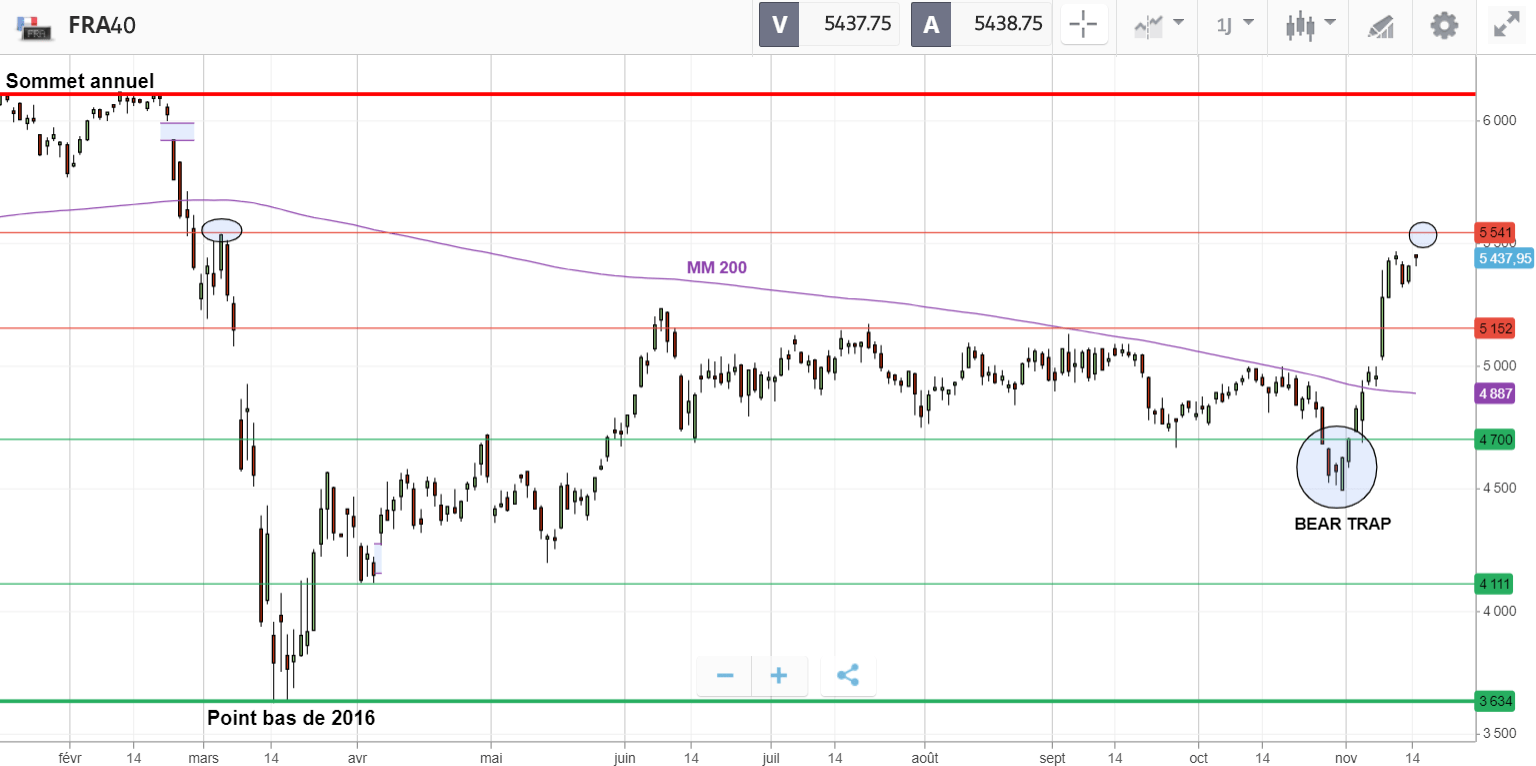Click the FRA40 instrument flag icon
This screenshot has width=1536, height=766.
[36, 27]
